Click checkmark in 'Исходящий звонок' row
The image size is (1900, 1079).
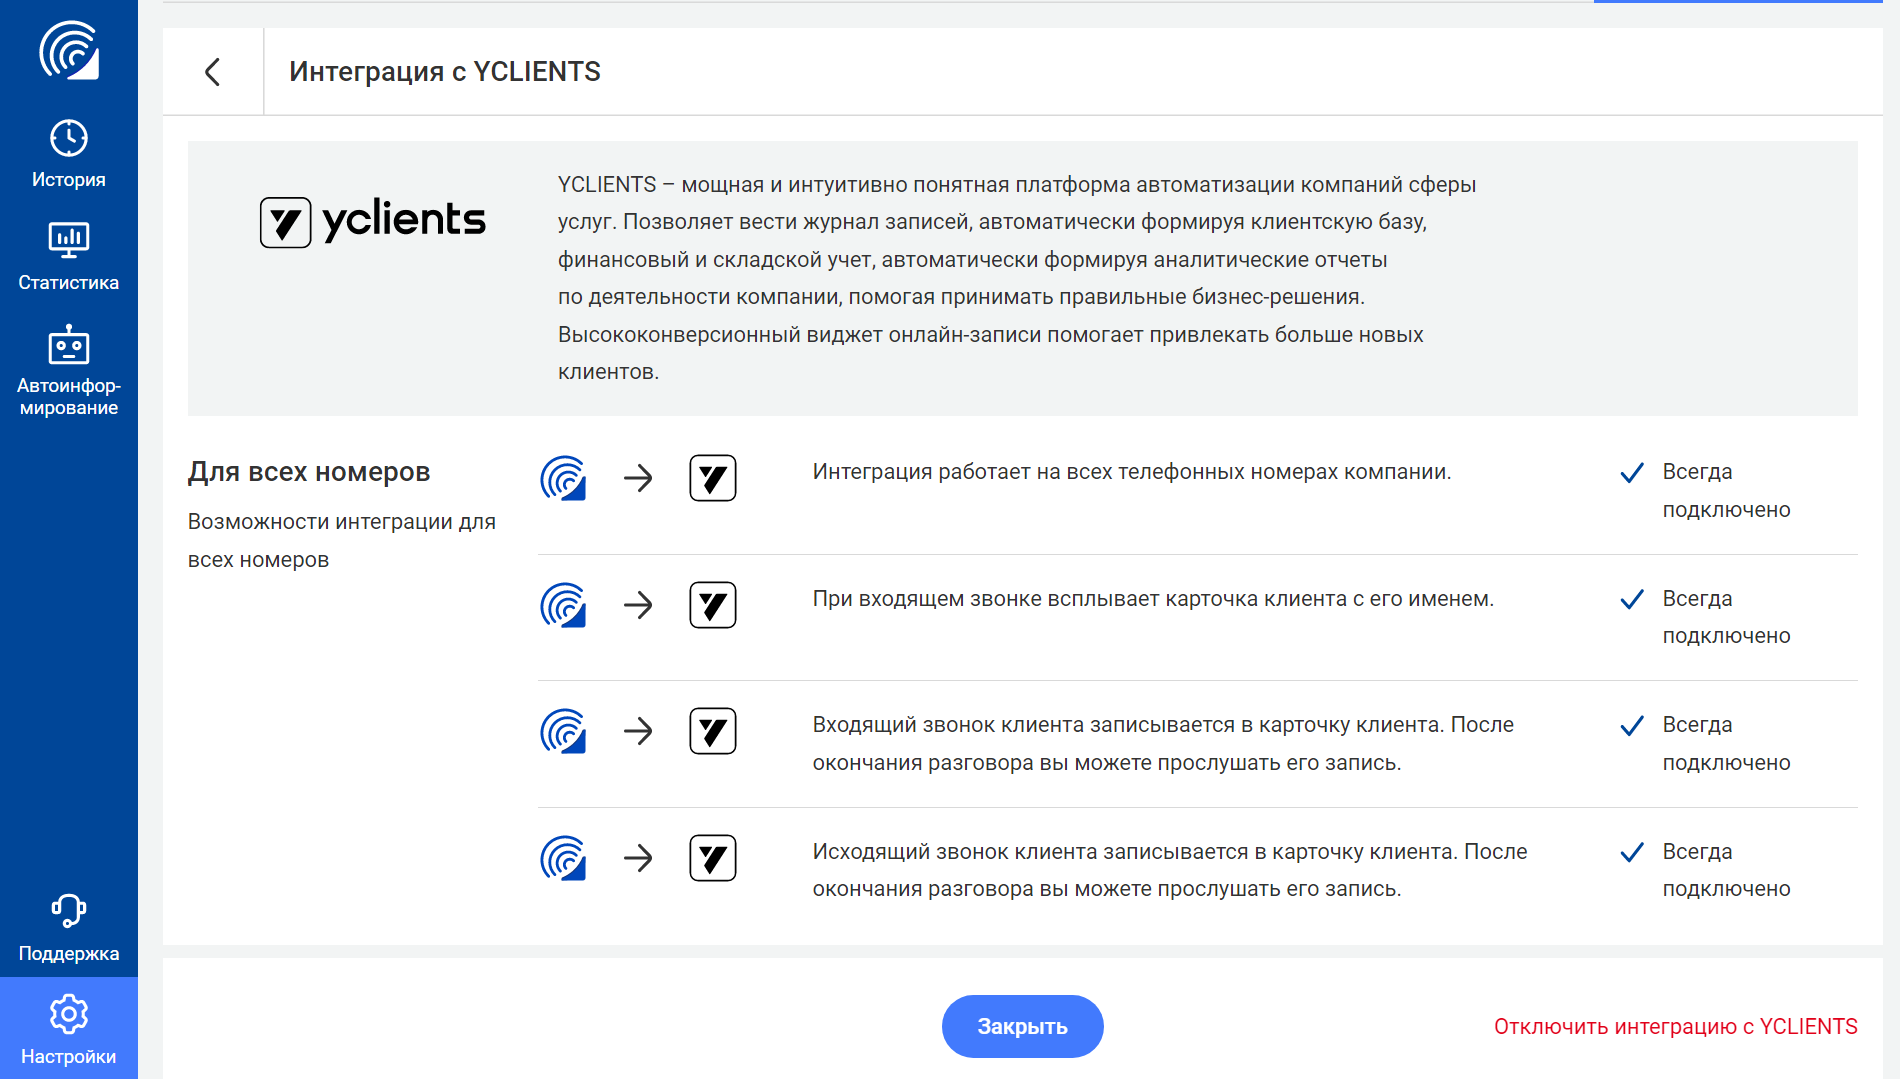tap(1632, 852)
